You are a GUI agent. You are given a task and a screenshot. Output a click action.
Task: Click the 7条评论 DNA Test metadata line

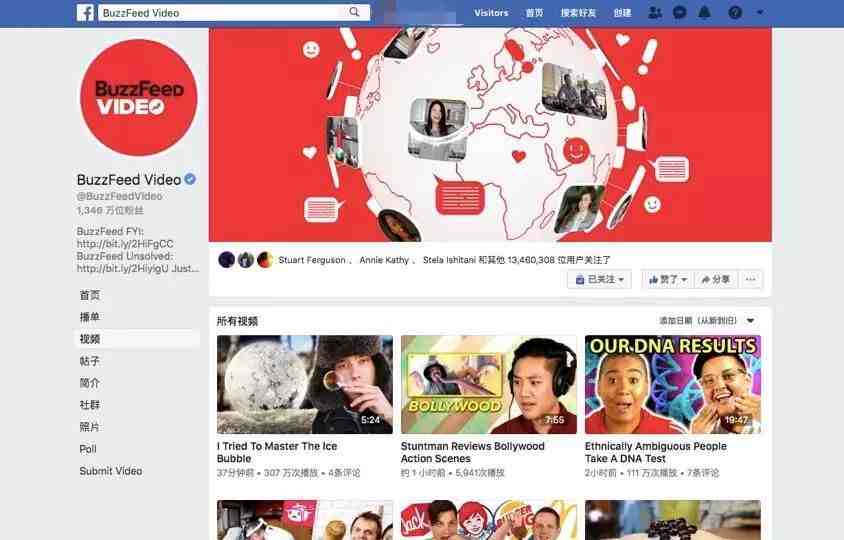pyautogui.click(x=652, y=473)
